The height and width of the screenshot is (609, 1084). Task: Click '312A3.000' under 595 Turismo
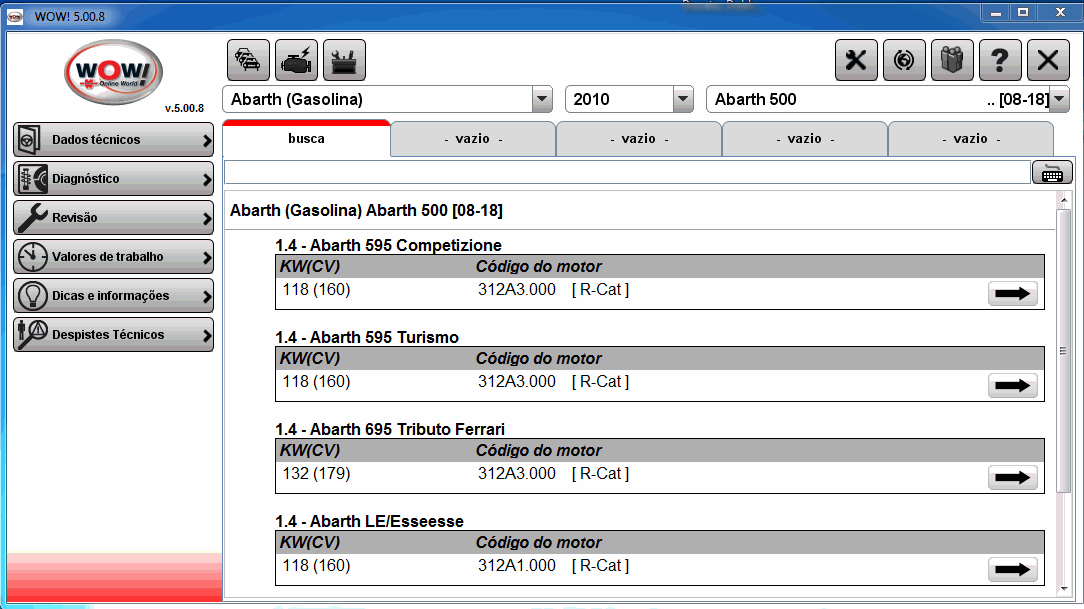516,382
